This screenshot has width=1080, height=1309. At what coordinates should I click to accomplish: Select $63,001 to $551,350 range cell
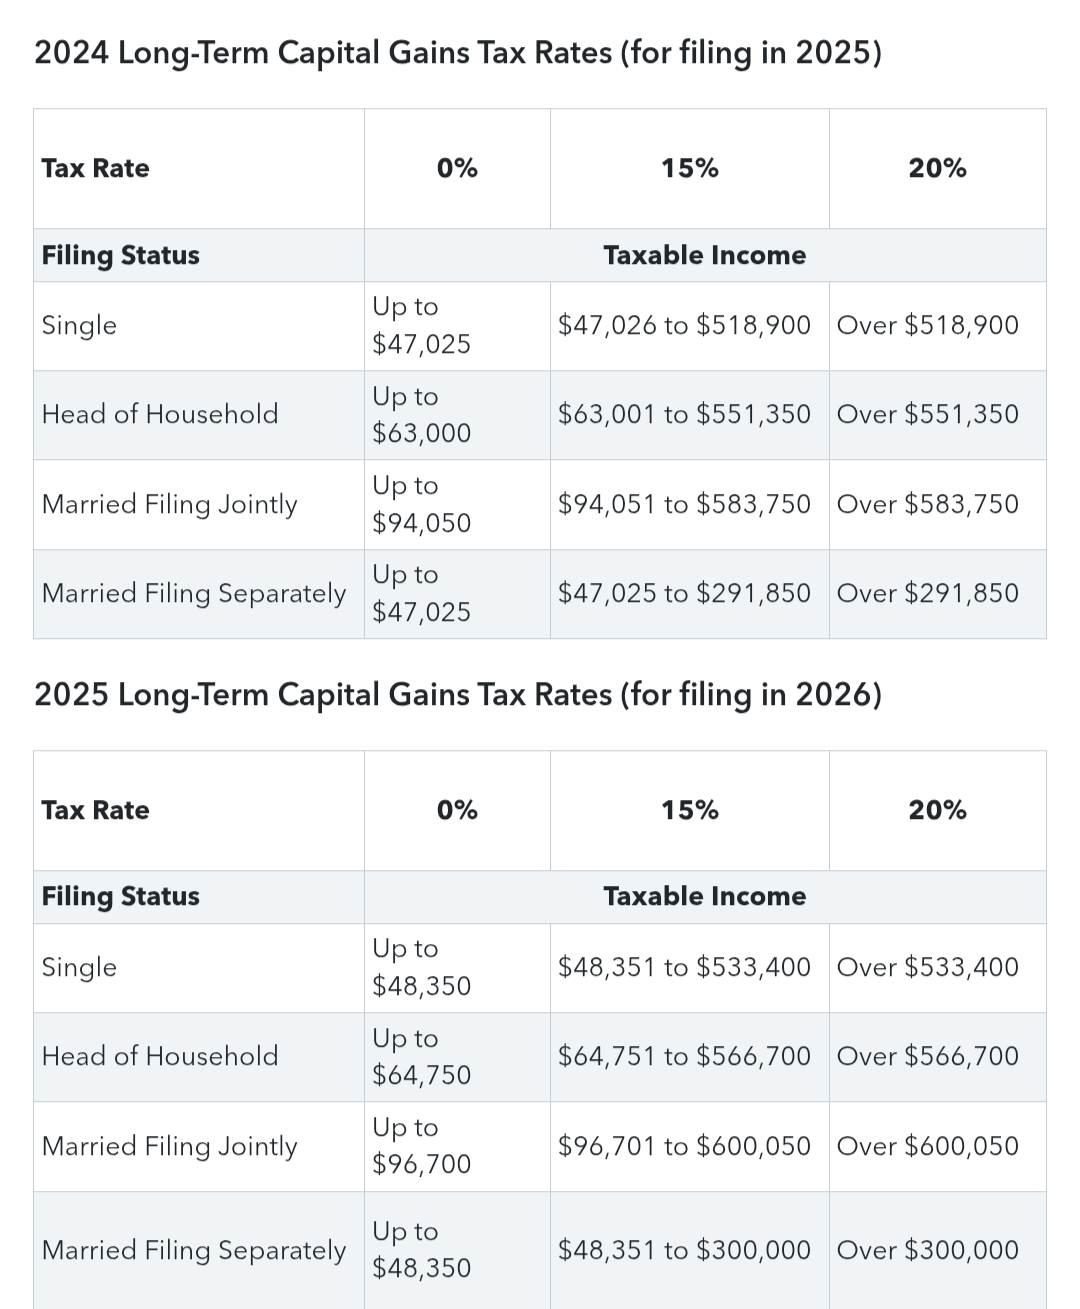click(689, 415)
